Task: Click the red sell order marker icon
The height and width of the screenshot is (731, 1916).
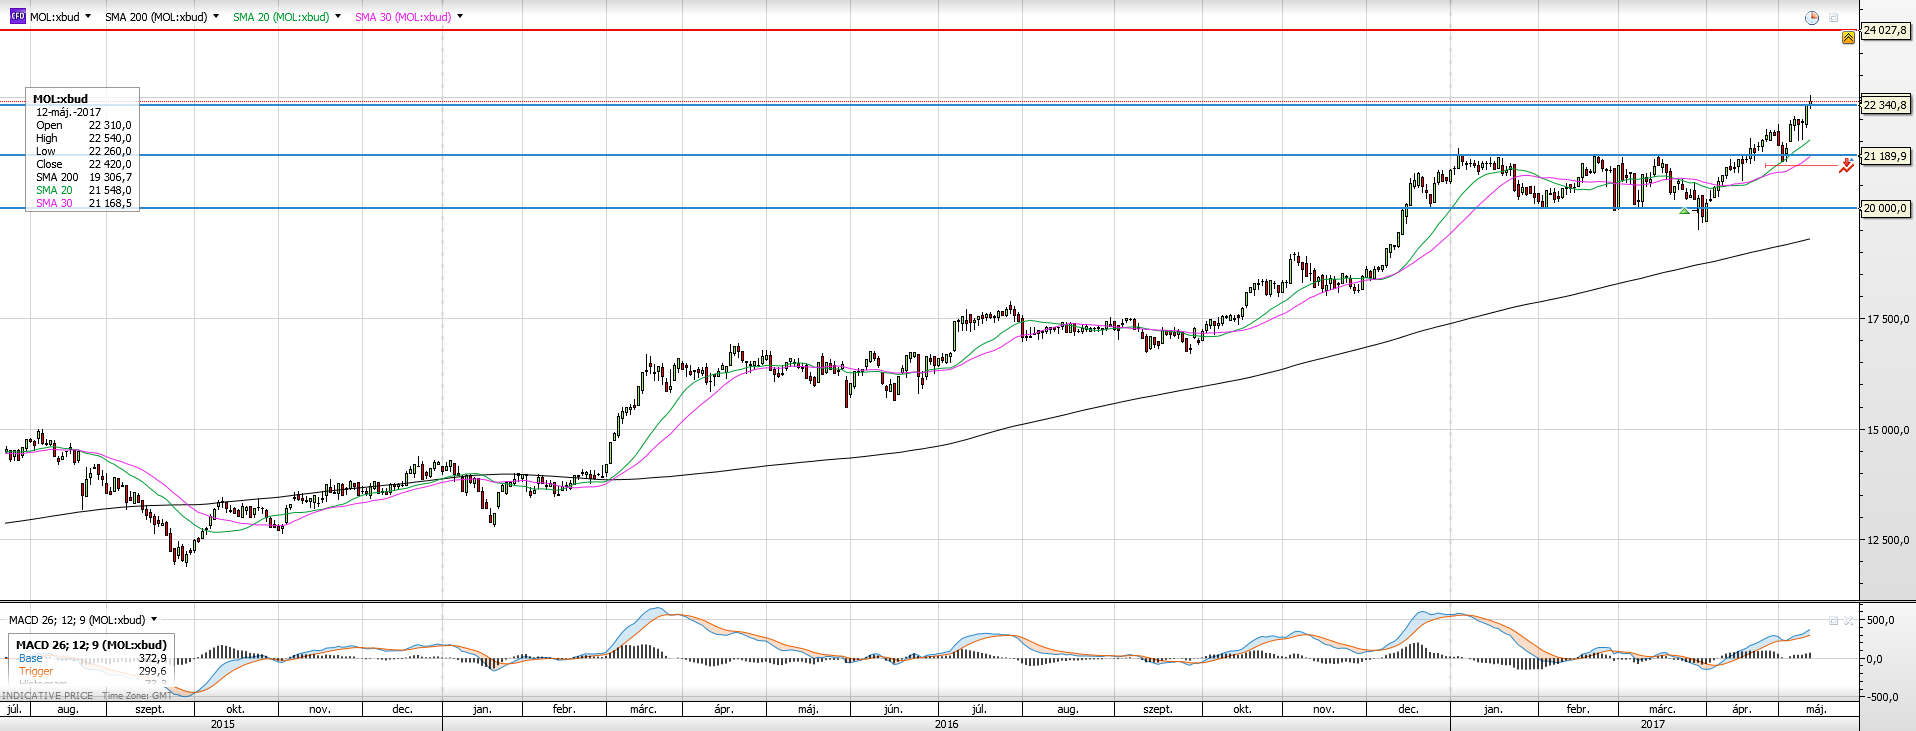Action: pyautogui.click(x=1846, y=166)
